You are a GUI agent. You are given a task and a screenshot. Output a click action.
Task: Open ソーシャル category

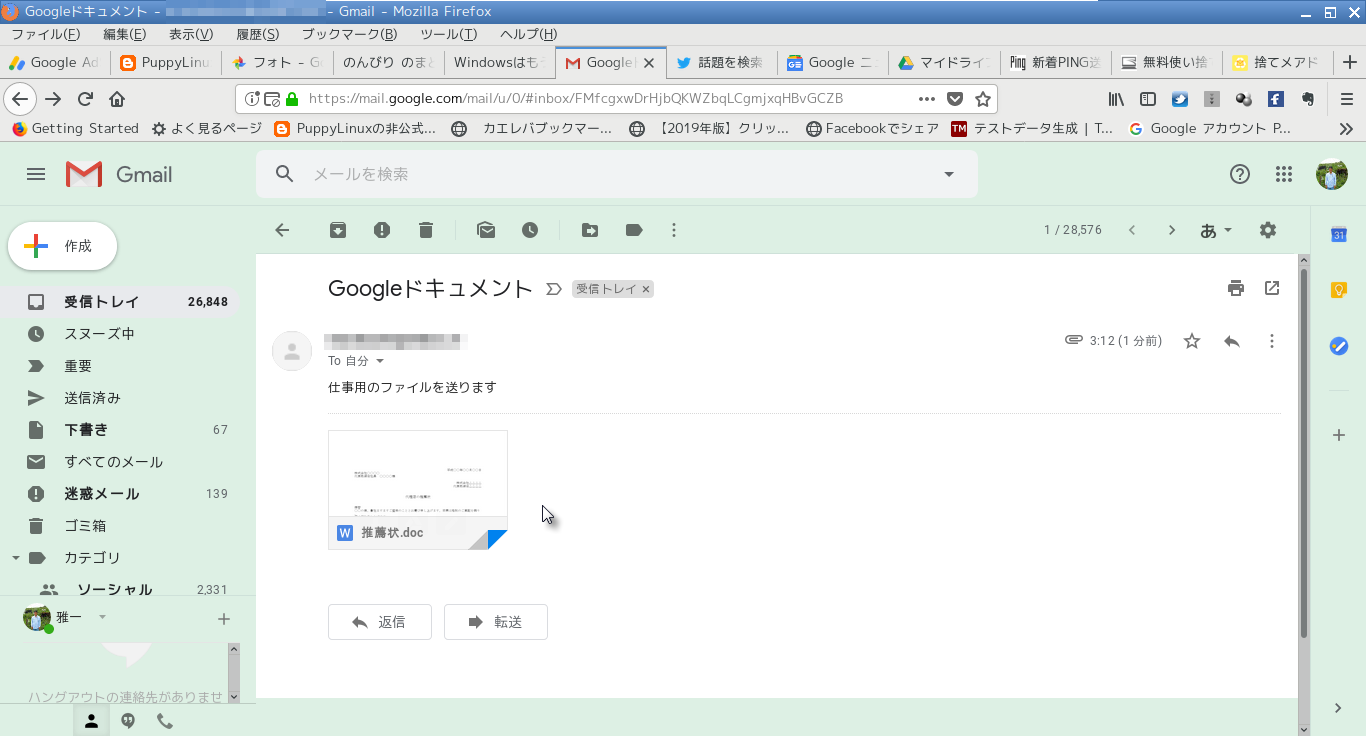(120, 587)
